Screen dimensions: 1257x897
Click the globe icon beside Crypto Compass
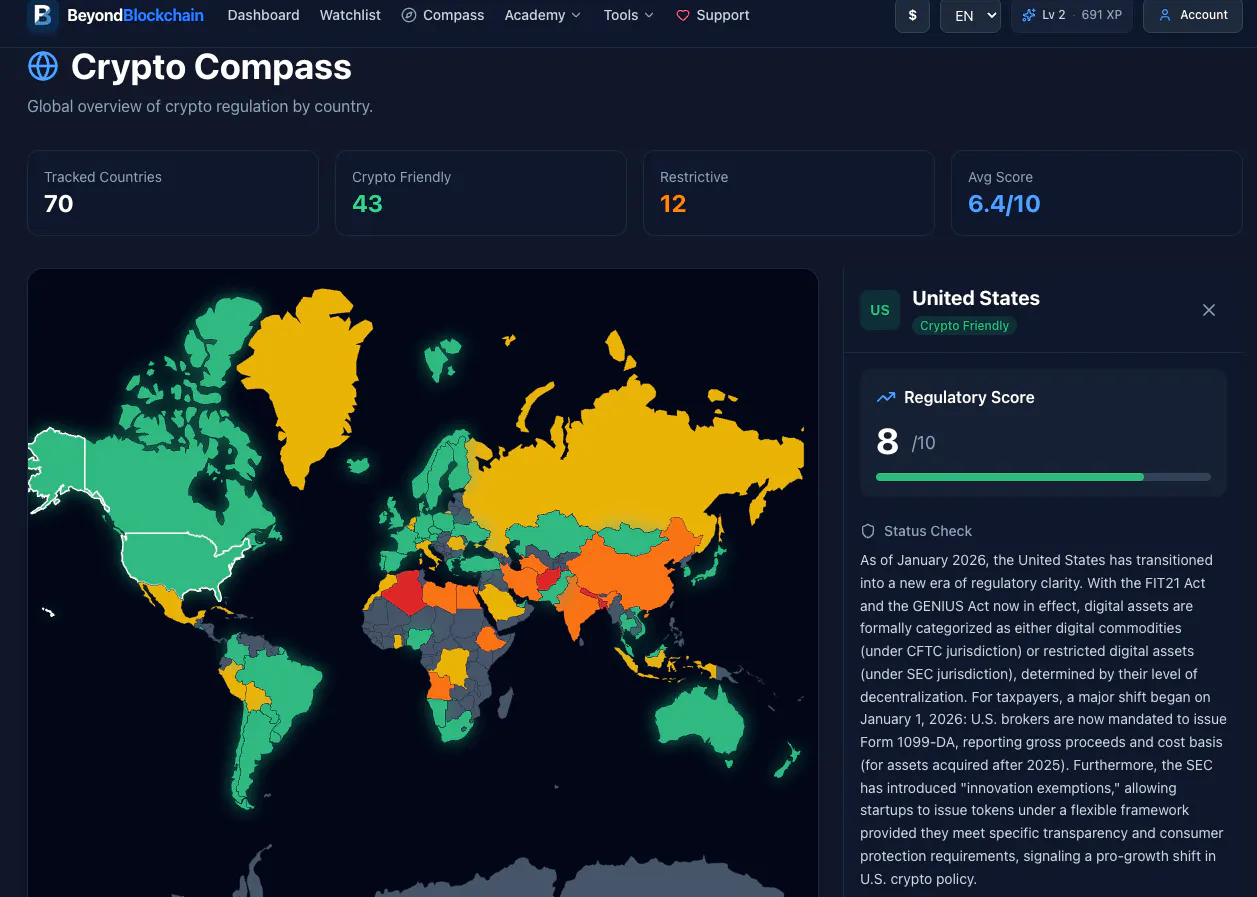43,67
